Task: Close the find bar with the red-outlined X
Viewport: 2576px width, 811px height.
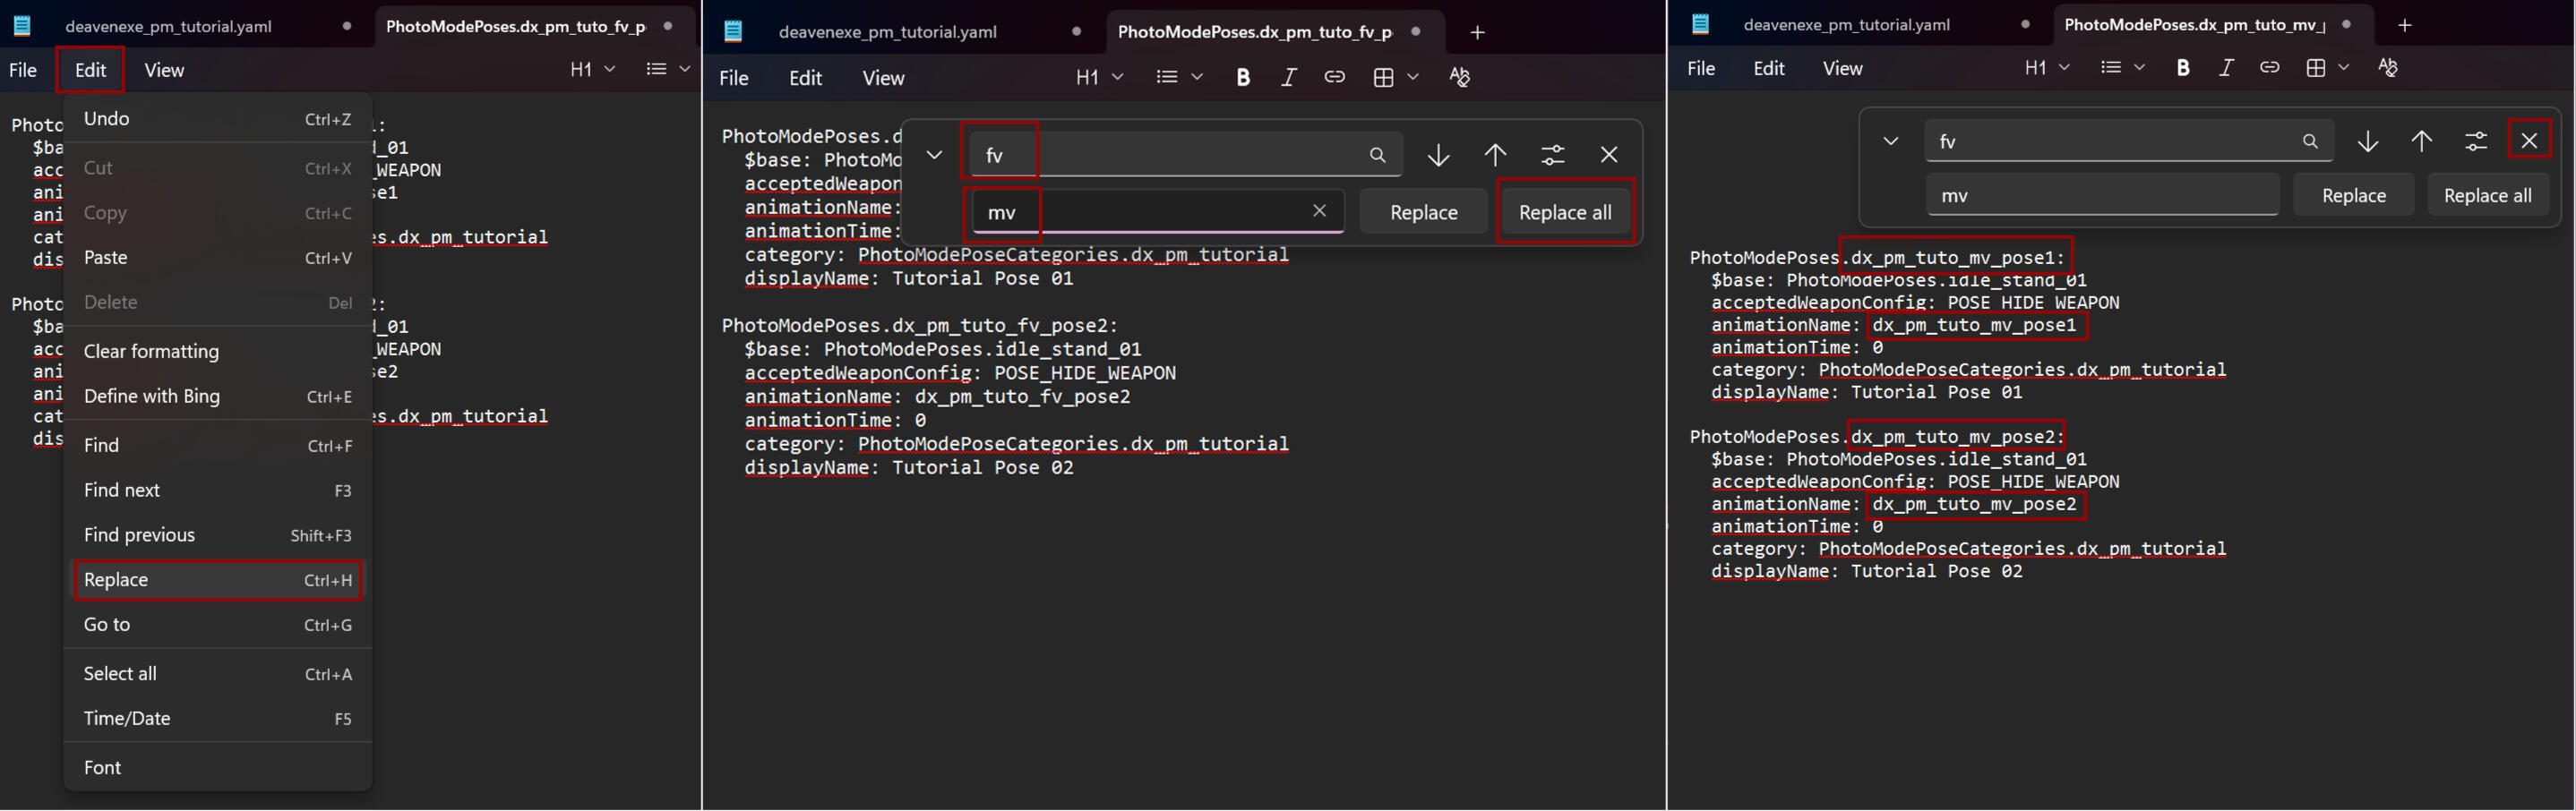Action: click(x=2528, y=141)
